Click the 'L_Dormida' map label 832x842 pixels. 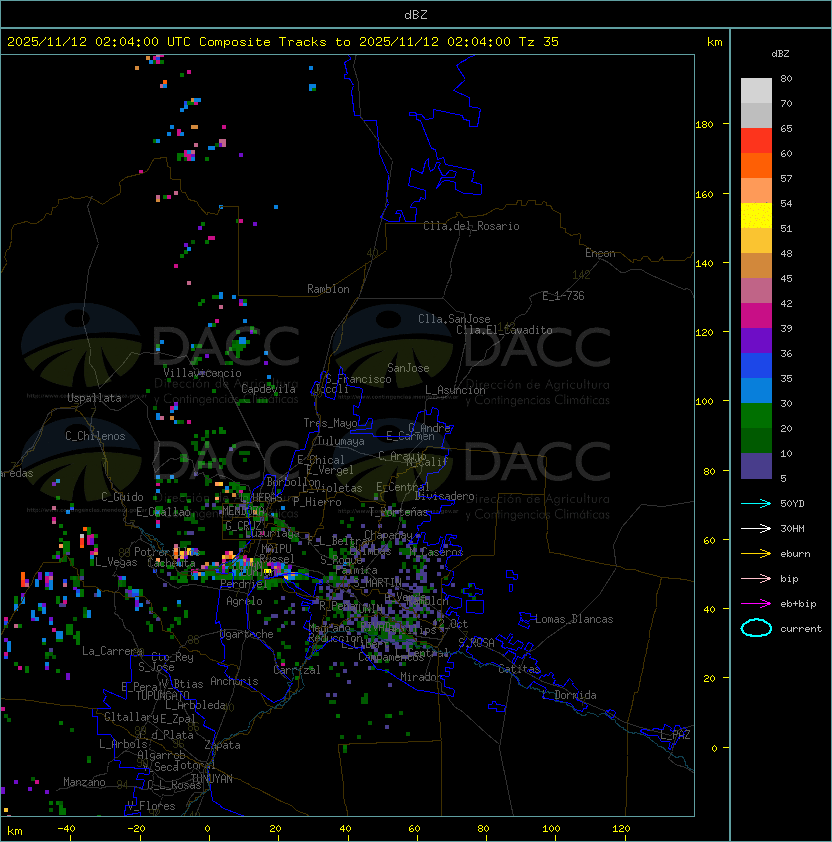(x=569, y=695)
